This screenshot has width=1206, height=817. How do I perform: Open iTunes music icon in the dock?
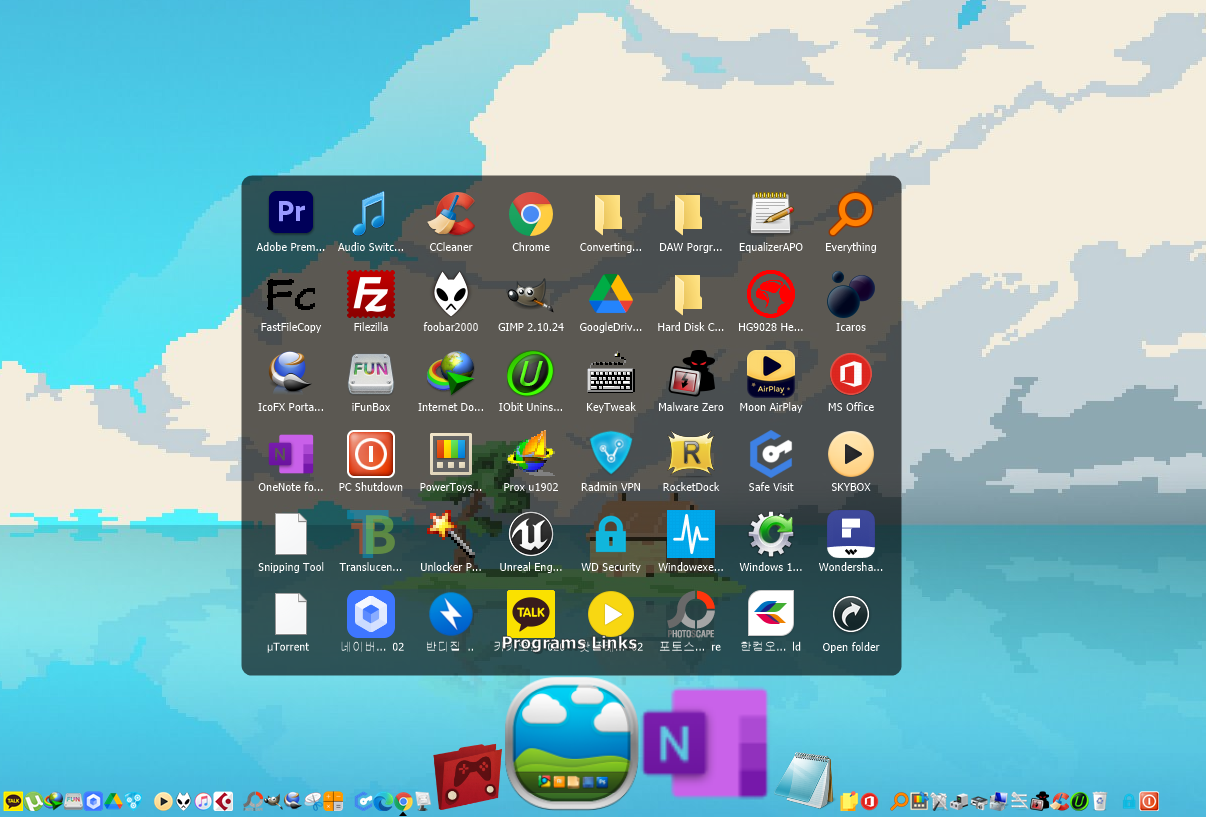coord(203,801)
